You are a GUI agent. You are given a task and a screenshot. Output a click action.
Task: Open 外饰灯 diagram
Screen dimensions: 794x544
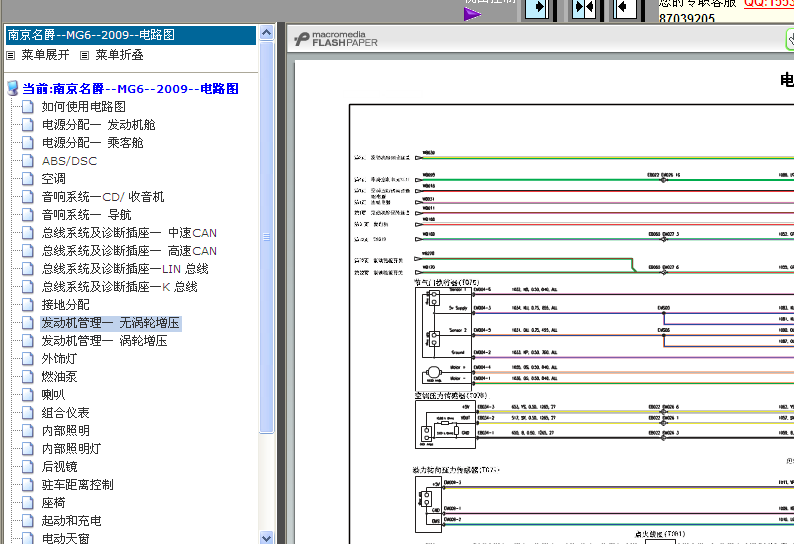59,359
